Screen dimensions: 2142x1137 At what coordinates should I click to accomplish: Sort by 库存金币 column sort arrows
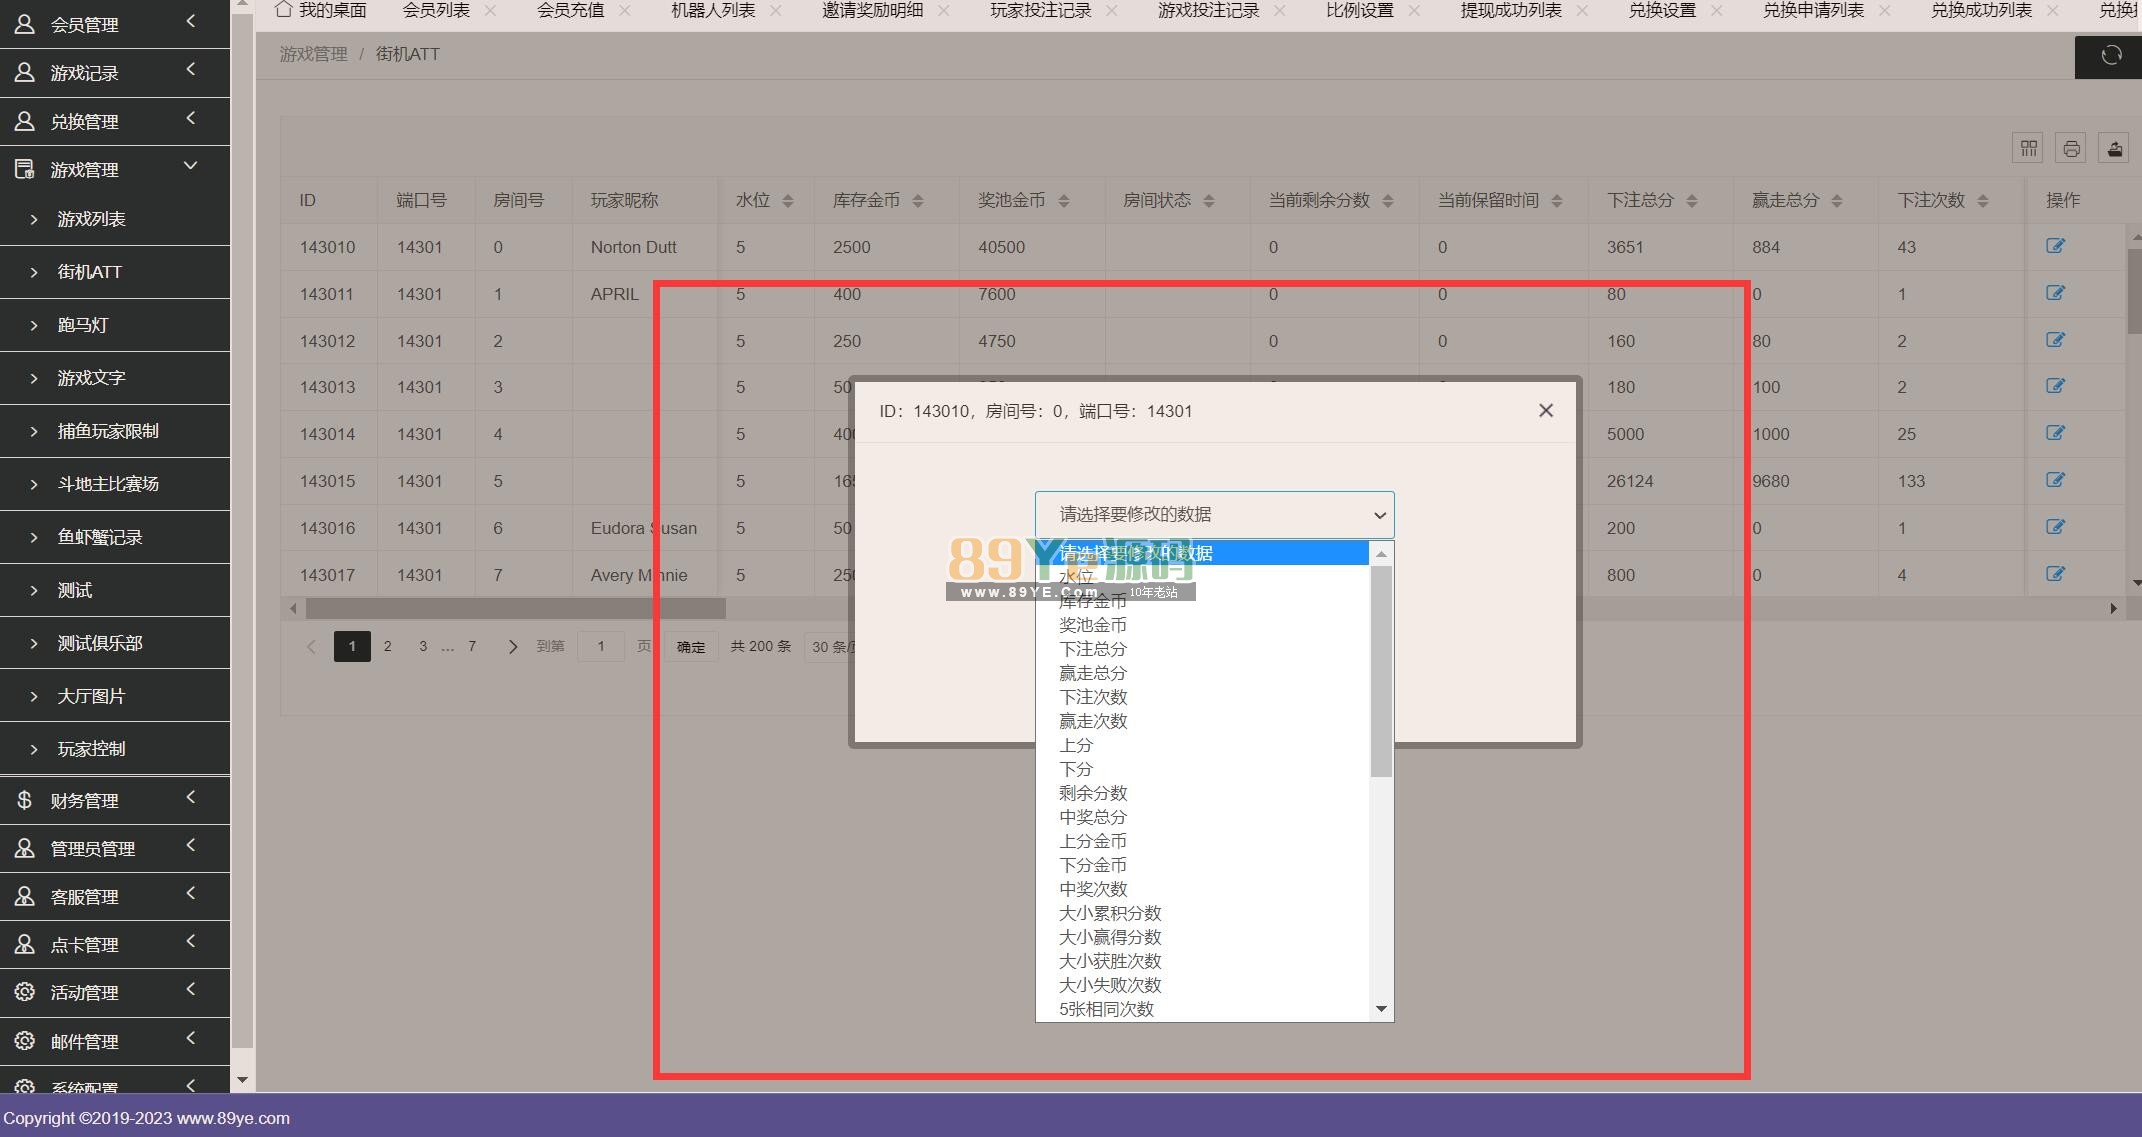tap(918, 201)
